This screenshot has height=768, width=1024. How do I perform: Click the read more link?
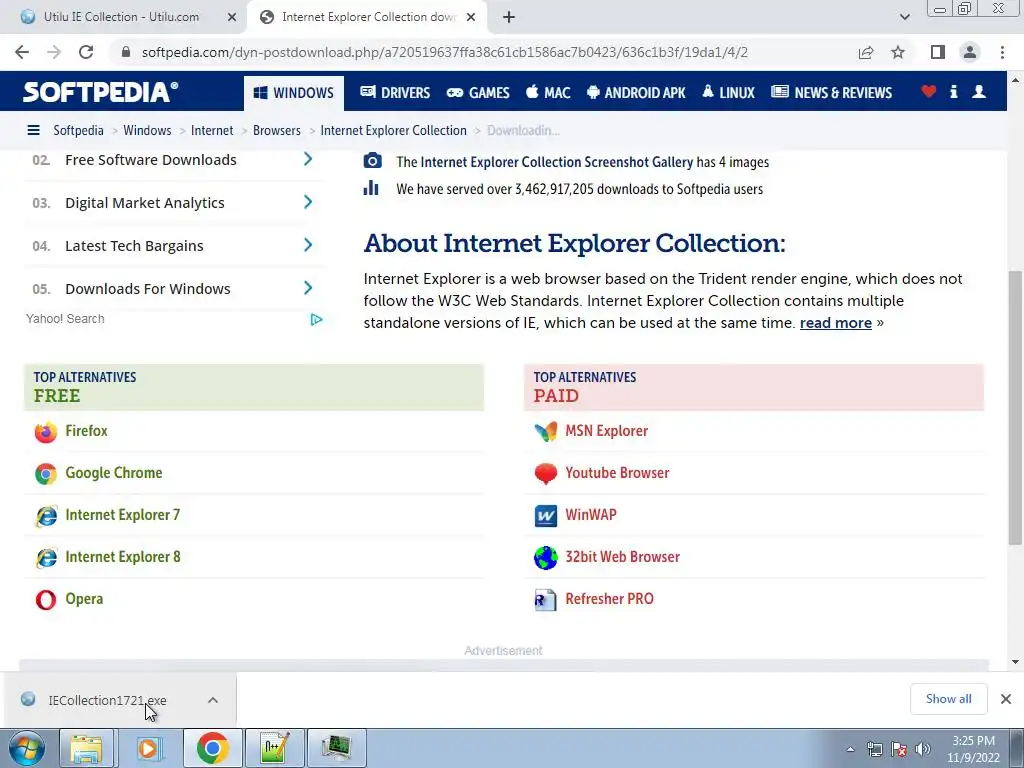pos(835,323)
